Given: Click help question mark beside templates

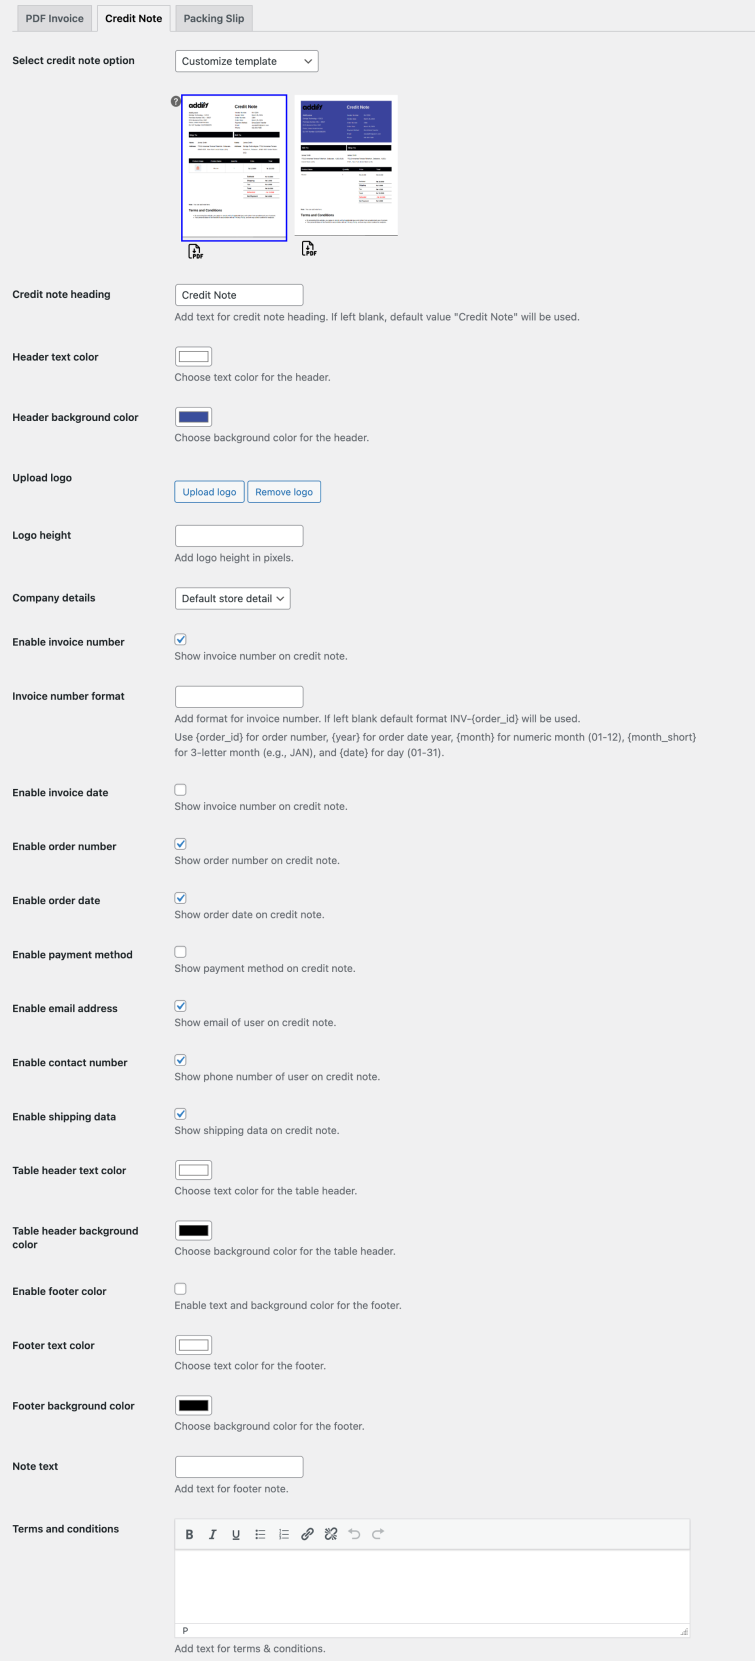Looking at the screenshot, I should pos(176,102).
